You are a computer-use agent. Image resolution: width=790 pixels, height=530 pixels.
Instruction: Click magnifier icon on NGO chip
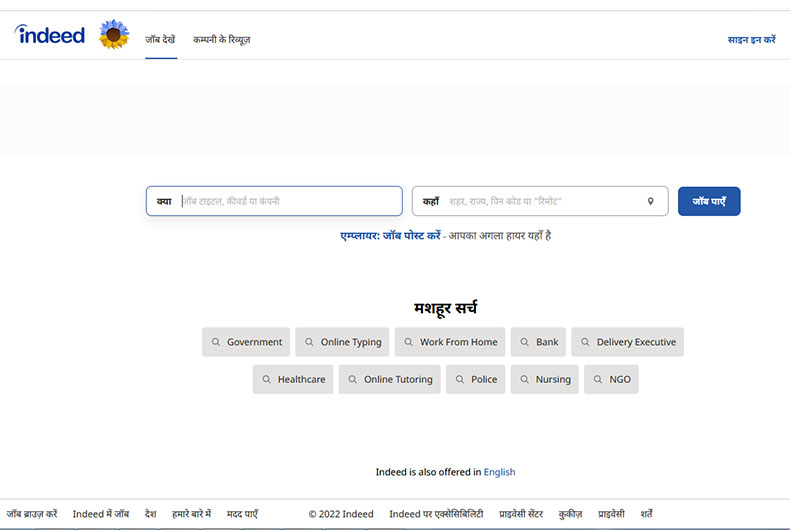click(x=598, y=379)
